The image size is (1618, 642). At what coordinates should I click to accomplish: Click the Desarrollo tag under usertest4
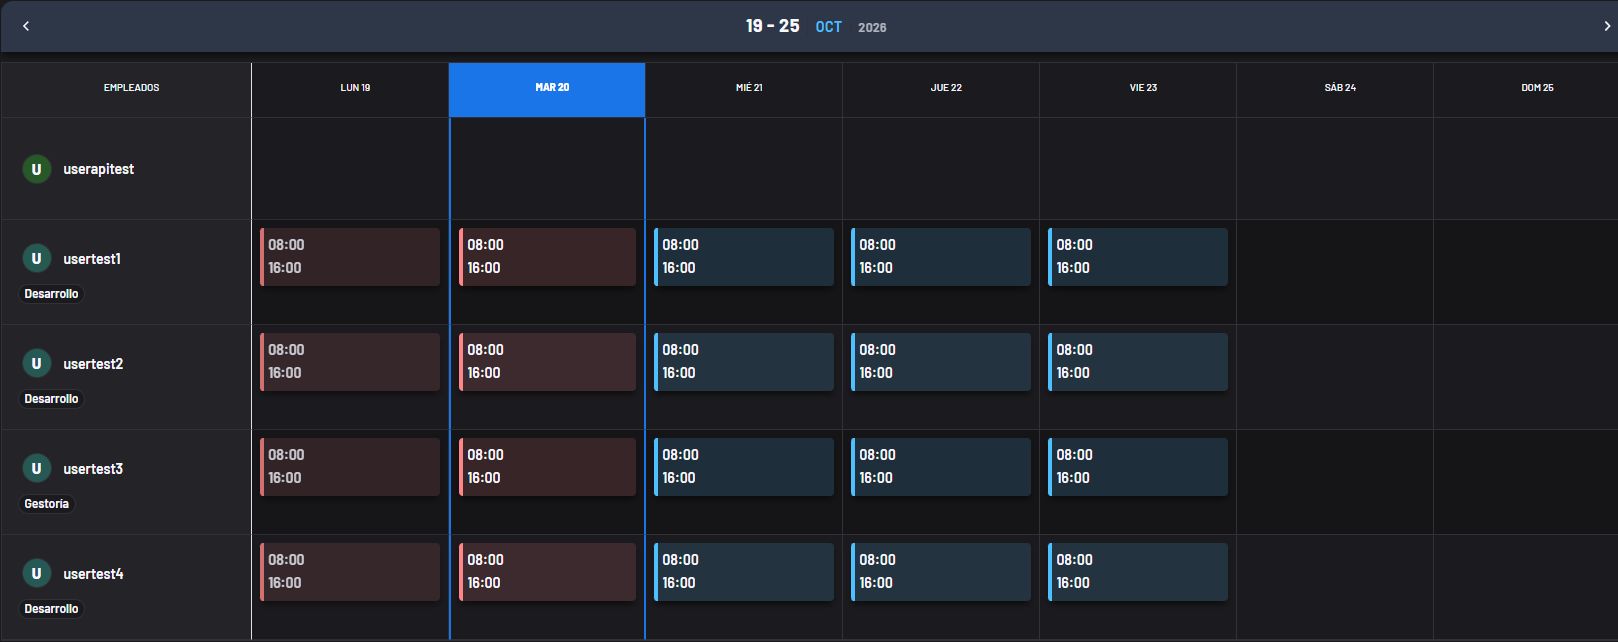[x=51, y=609]
